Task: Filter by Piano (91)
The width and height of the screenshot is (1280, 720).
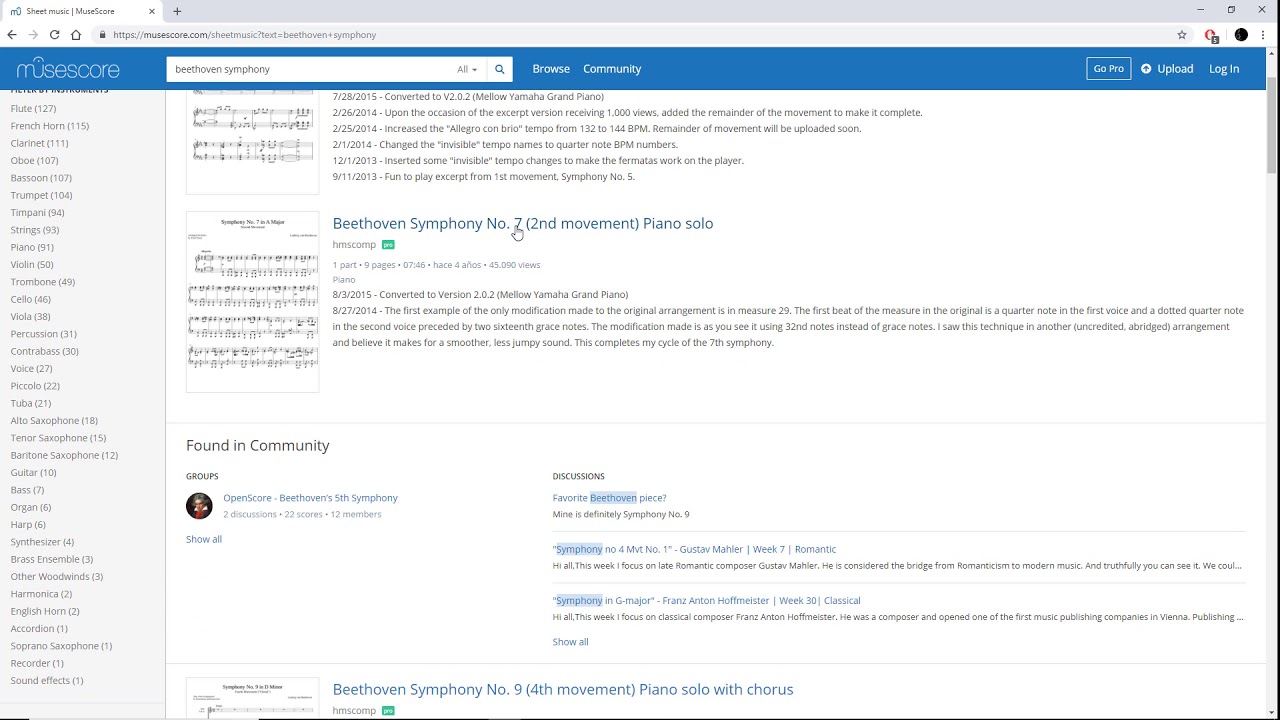Action: [x=32, y=247]
